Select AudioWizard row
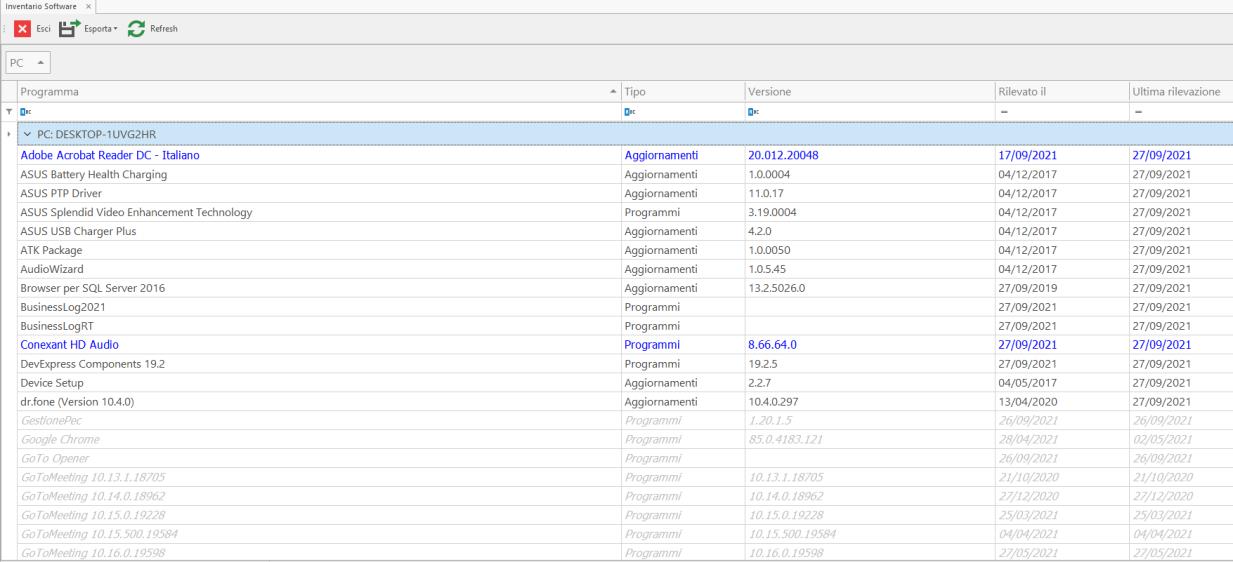Screen dimensions: 1233x562 click(x=625, y=269)
